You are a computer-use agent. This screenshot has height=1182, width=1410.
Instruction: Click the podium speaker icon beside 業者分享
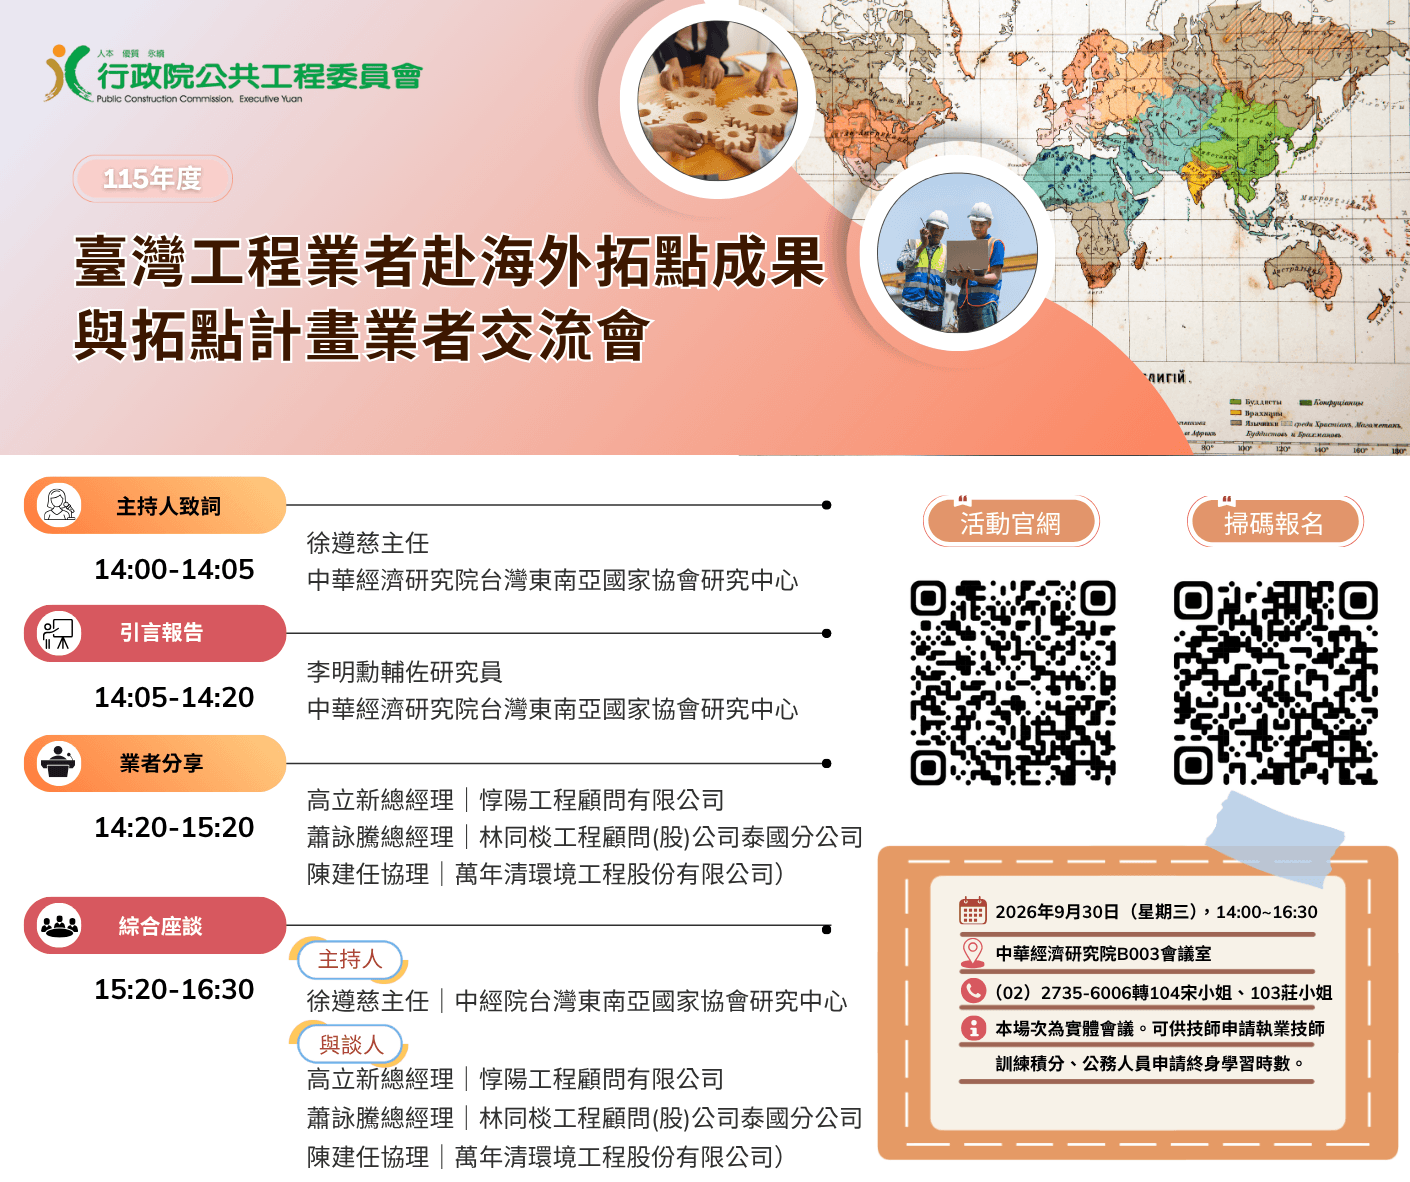click(59, 763)
